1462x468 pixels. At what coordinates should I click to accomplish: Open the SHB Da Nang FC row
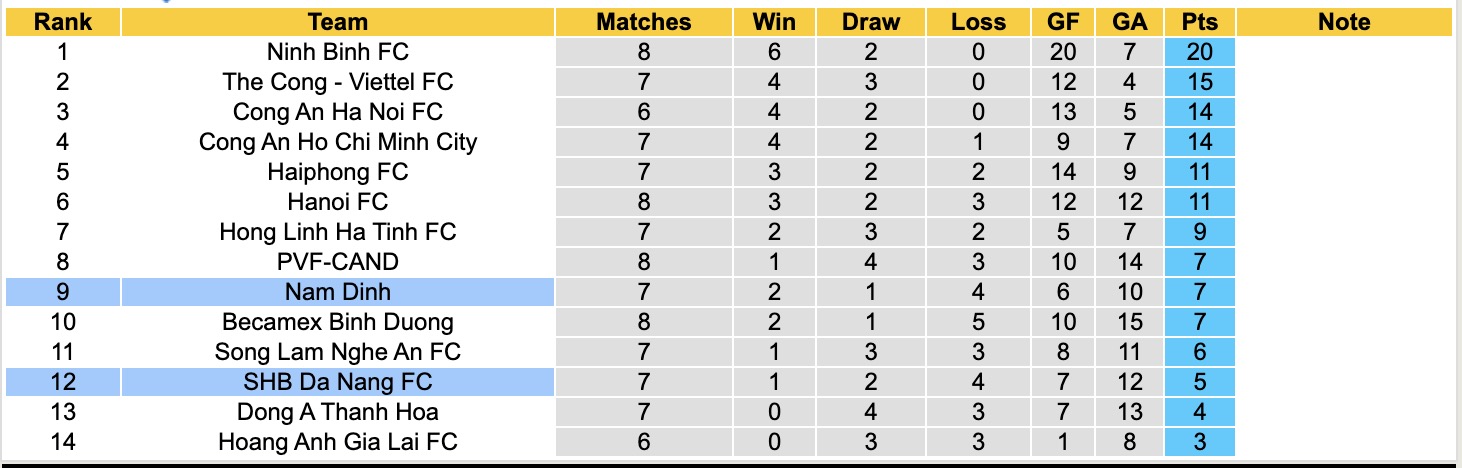(338, 382)
